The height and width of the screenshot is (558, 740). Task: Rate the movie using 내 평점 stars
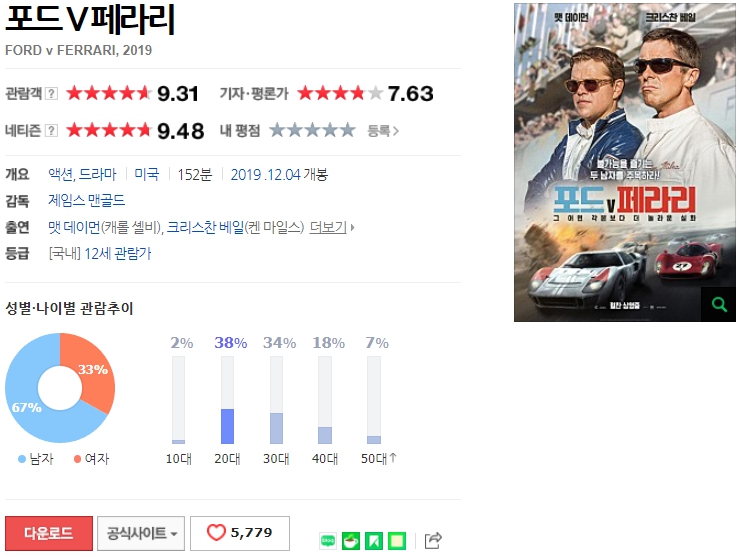point(312,130)
